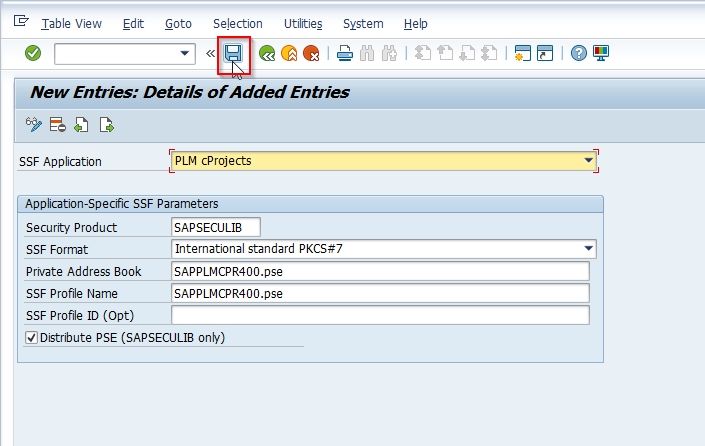The width and height of the screenshot is (705, 446).
Task: Save the entry with the floppy disk icon
Action: [233, 54]
